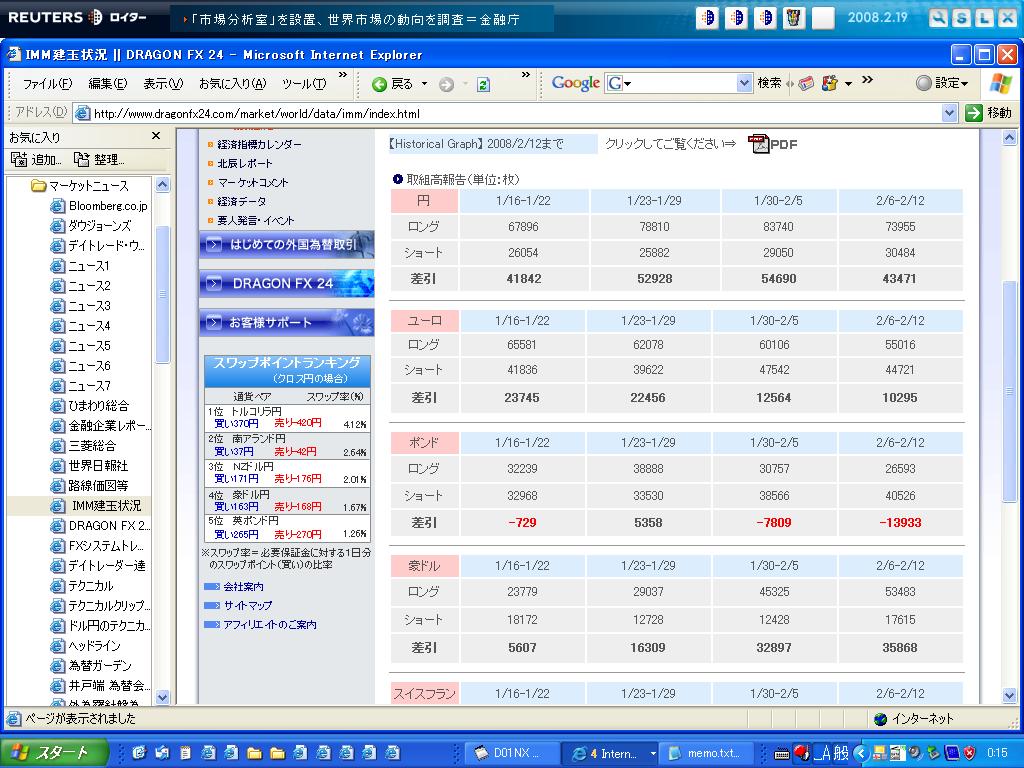Select the IMM建玉状況 favorite
Image resolution: width=1024 pixels, height=768 pixels.
[96, 505]
